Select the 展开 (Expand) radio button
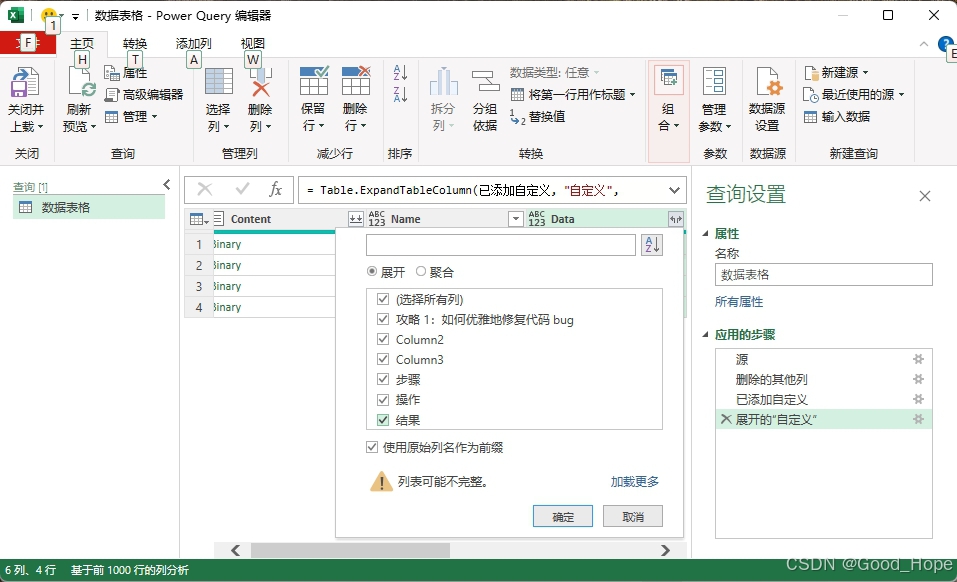957x582 pixels. click(372, 271)
